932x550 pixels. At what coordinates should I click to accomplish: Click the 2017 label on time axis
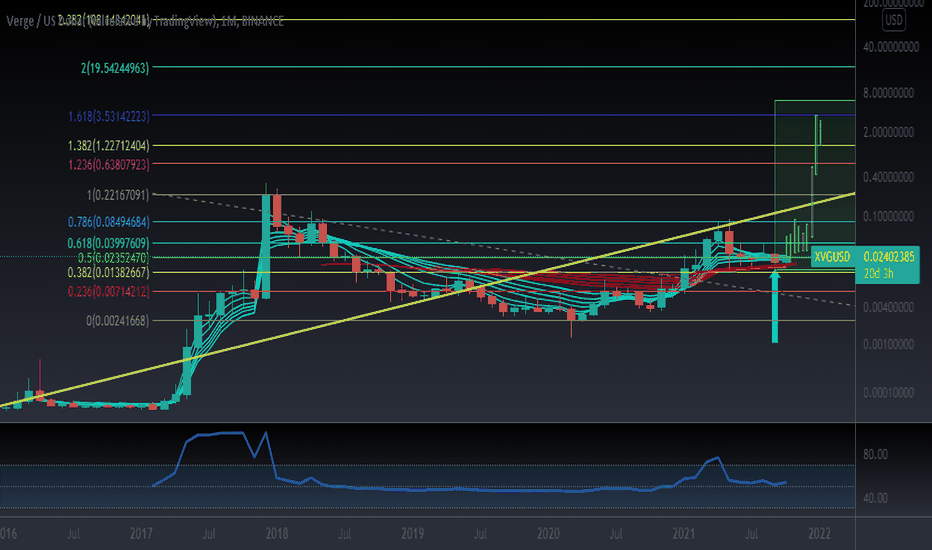click(141, 533)
